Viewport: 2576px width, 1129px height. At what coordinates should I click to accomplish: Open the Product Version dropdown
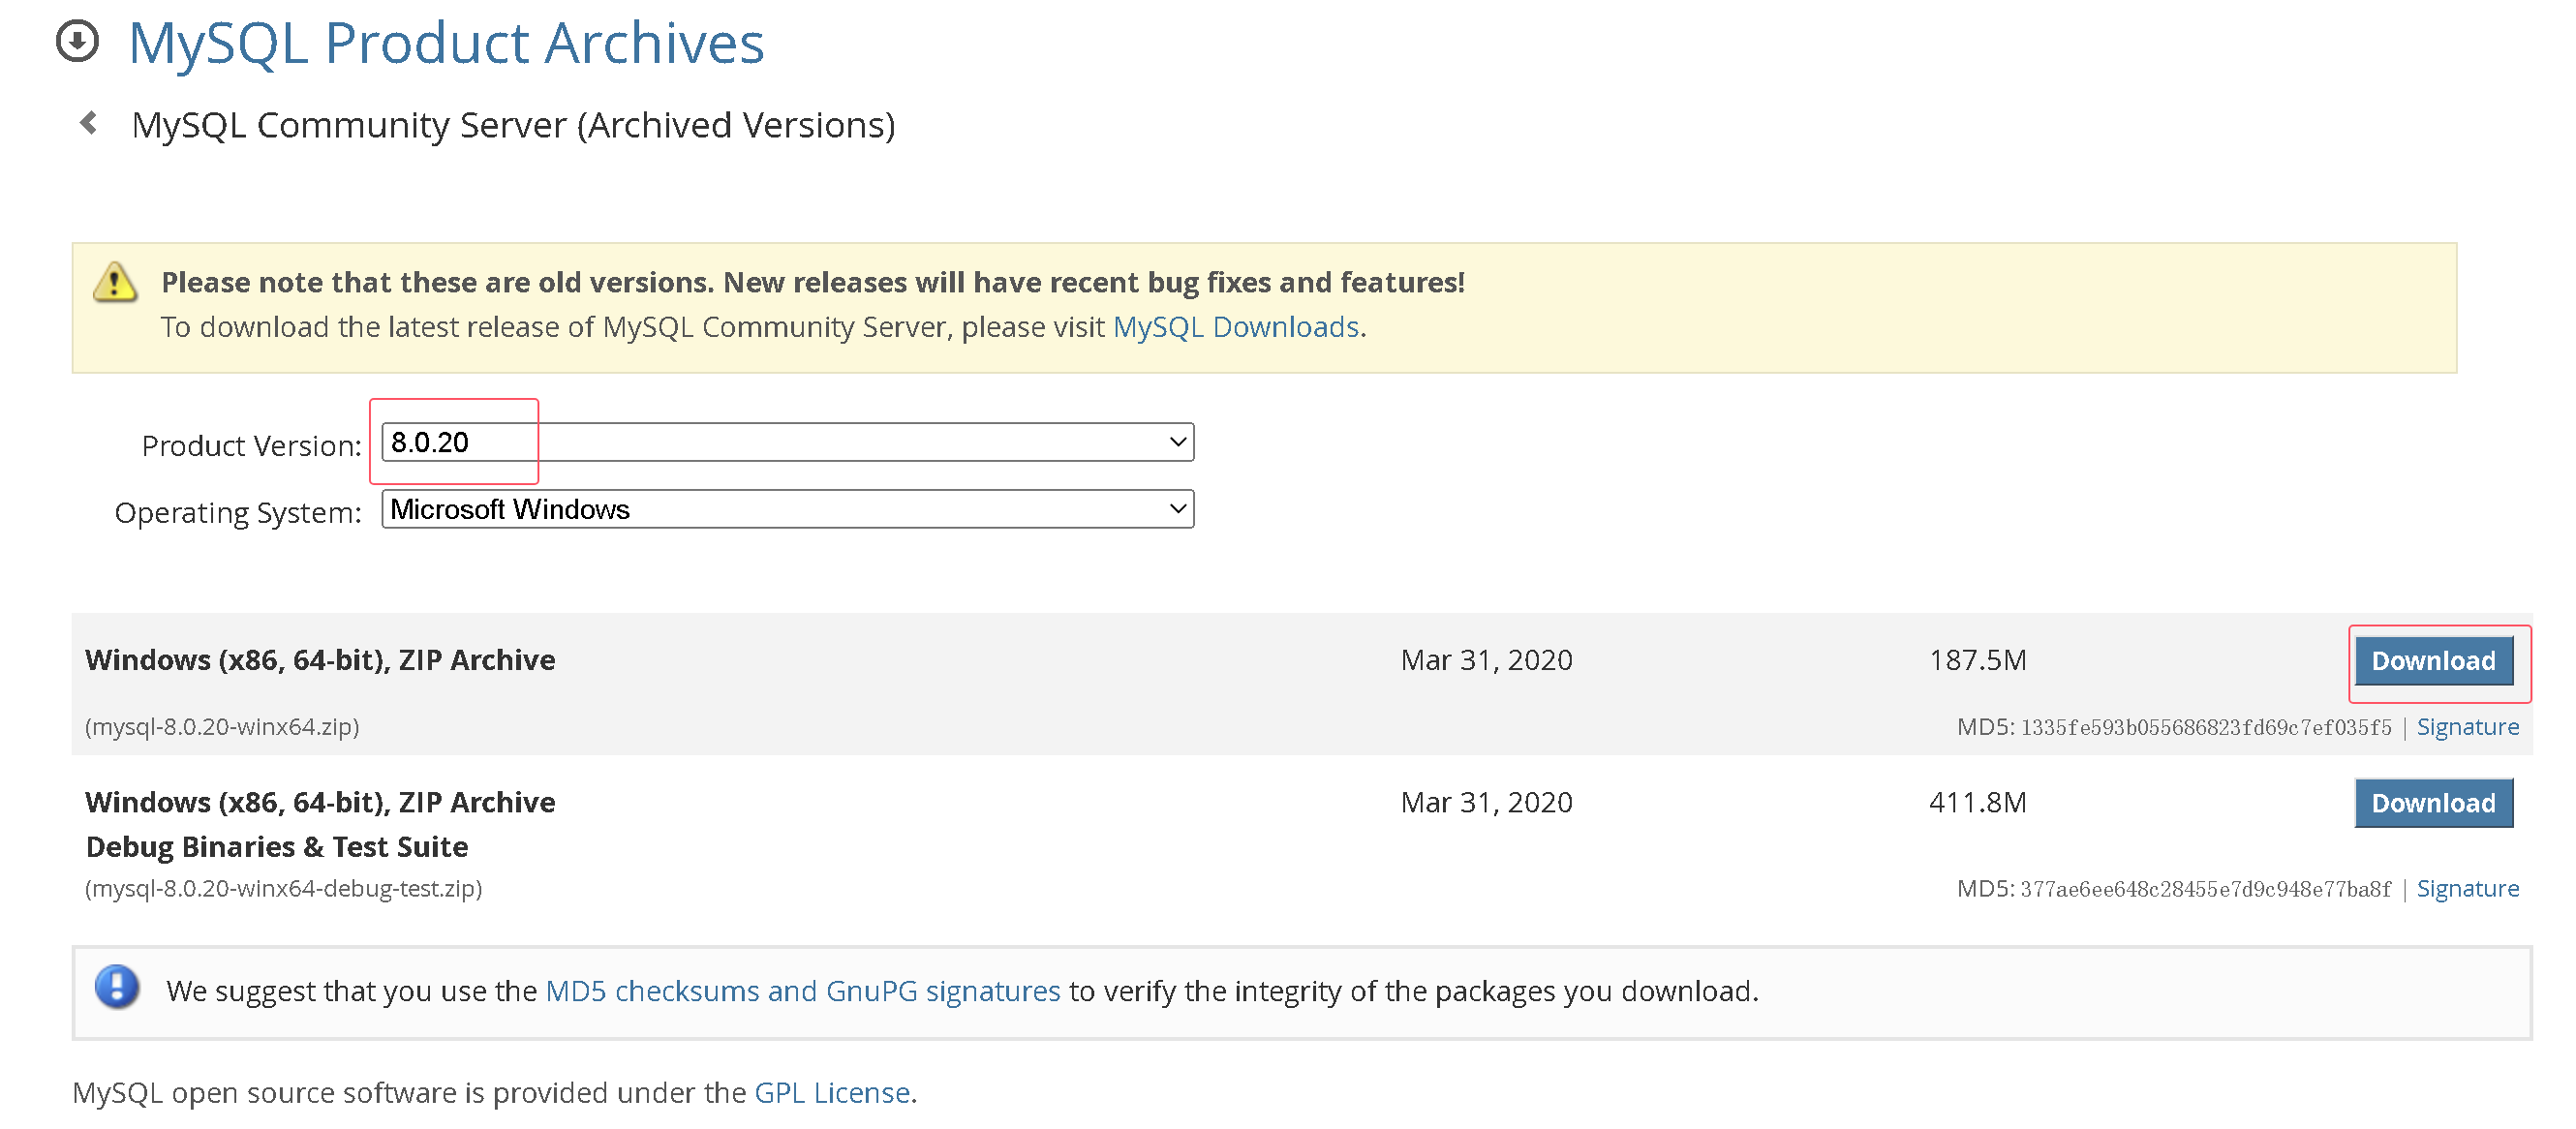788,442
